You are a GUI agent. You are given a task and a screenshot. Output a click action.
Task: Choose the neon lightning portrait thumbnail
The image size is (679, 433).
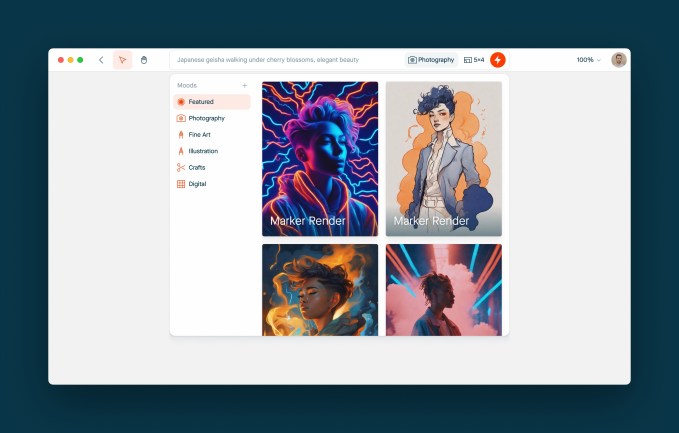320,159
